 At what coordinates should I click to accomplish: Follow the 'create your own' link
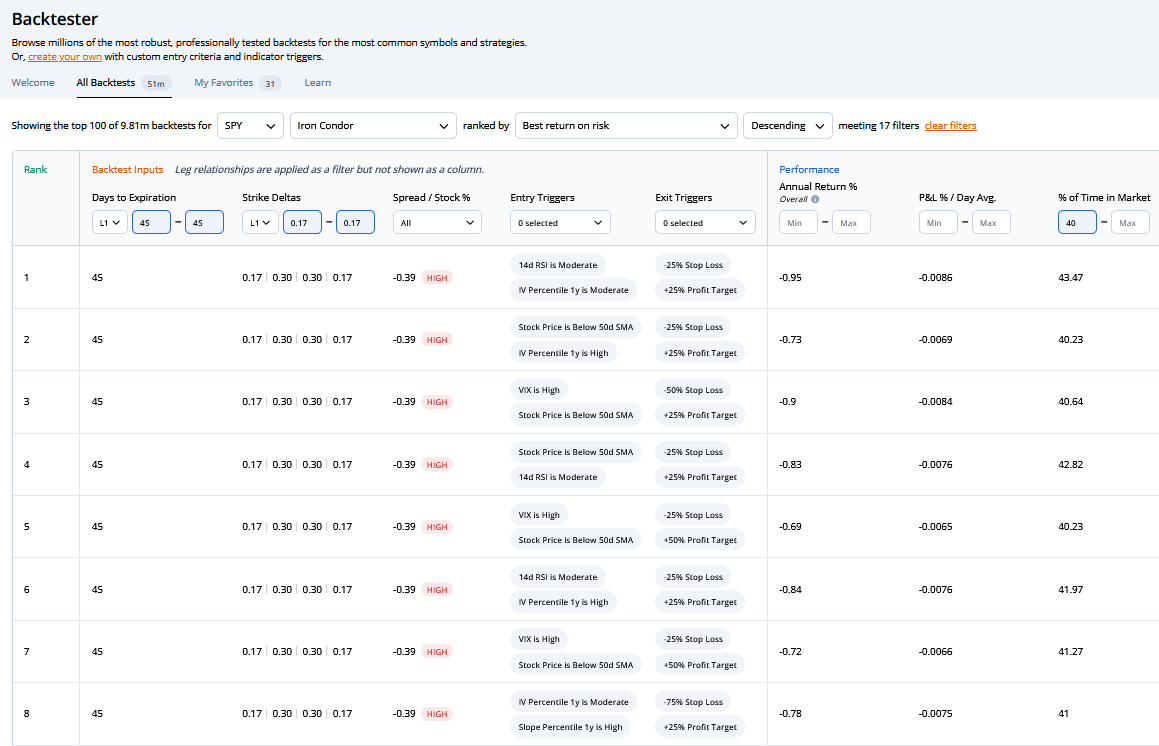(65, 57)
